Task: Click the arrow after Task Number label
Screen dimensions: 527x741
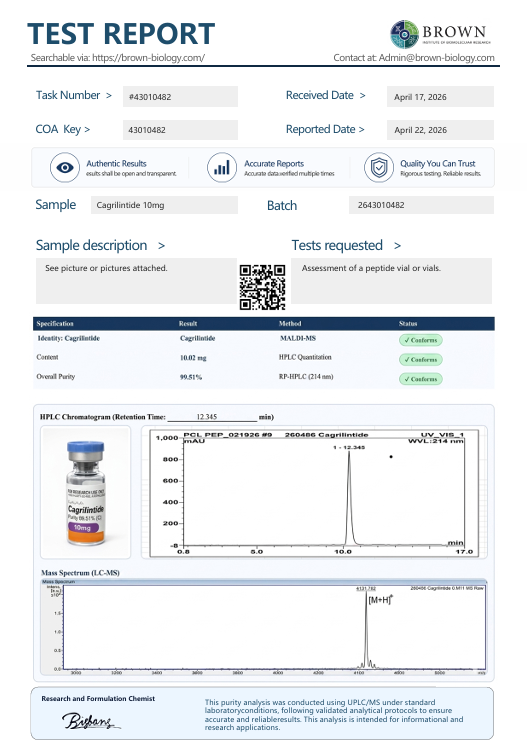Action: (109, 95)
